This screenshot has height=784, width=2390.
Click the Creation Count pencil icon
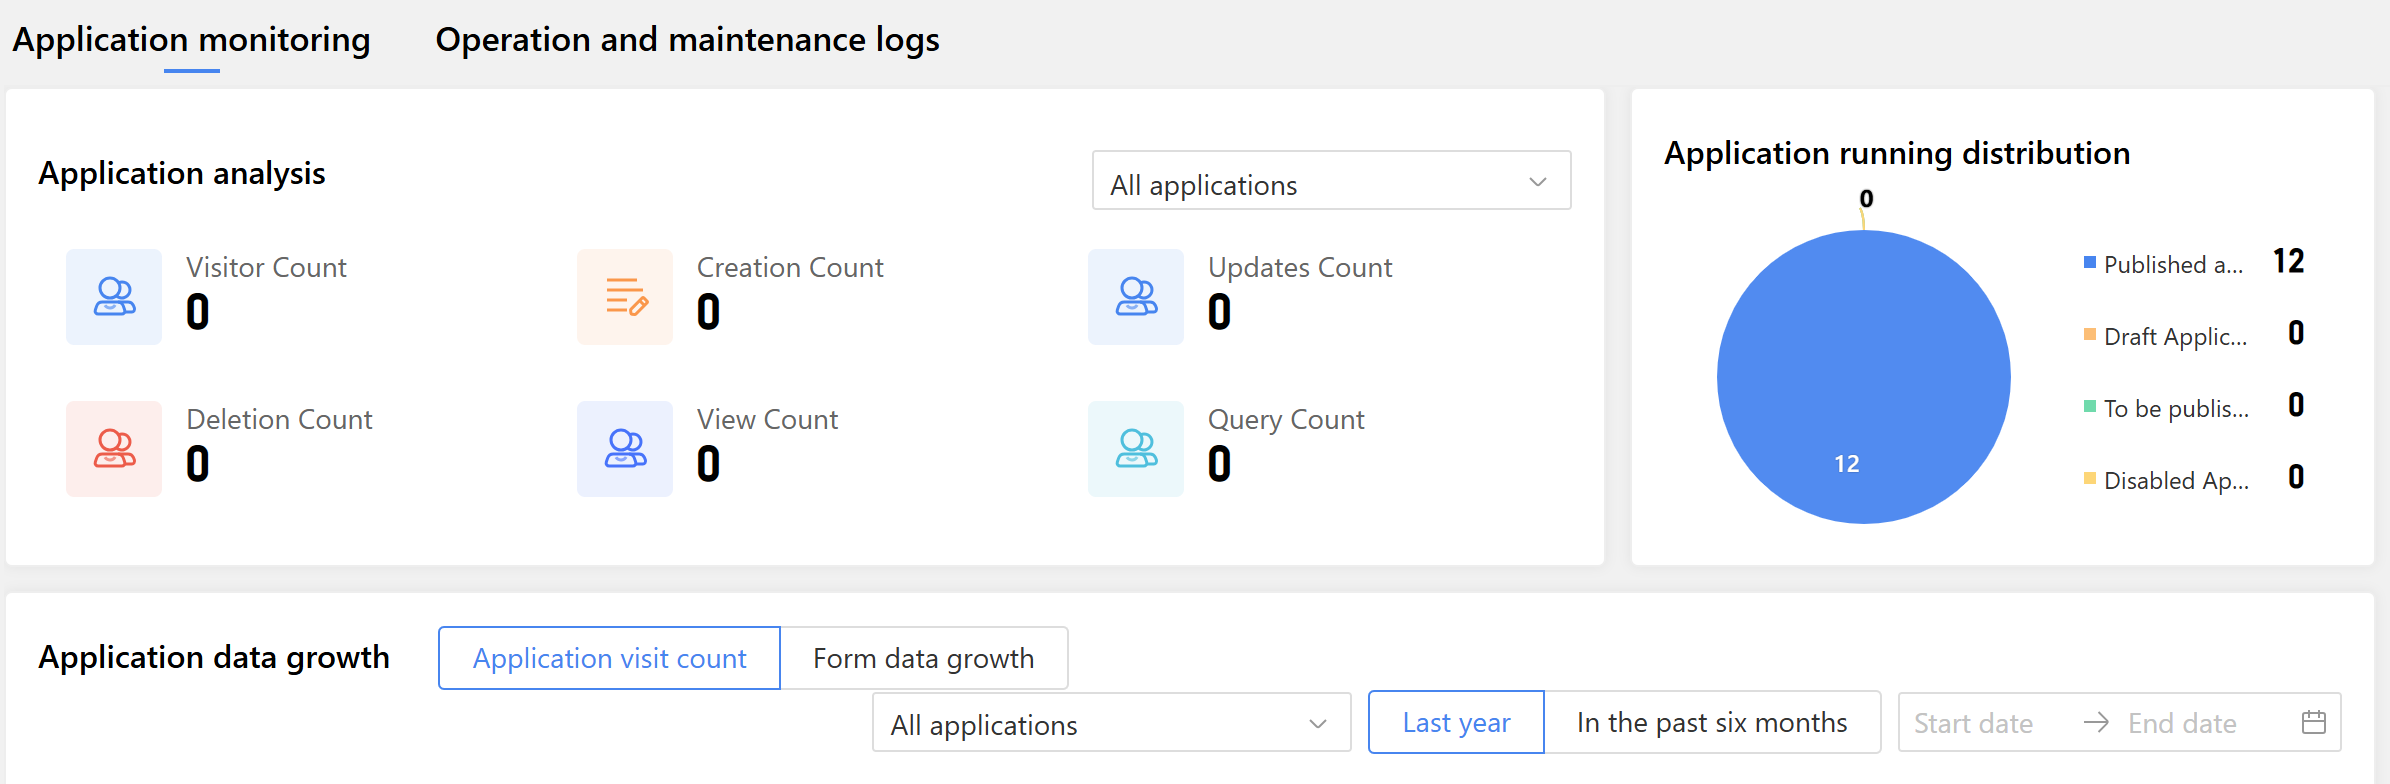coord(625,297)
